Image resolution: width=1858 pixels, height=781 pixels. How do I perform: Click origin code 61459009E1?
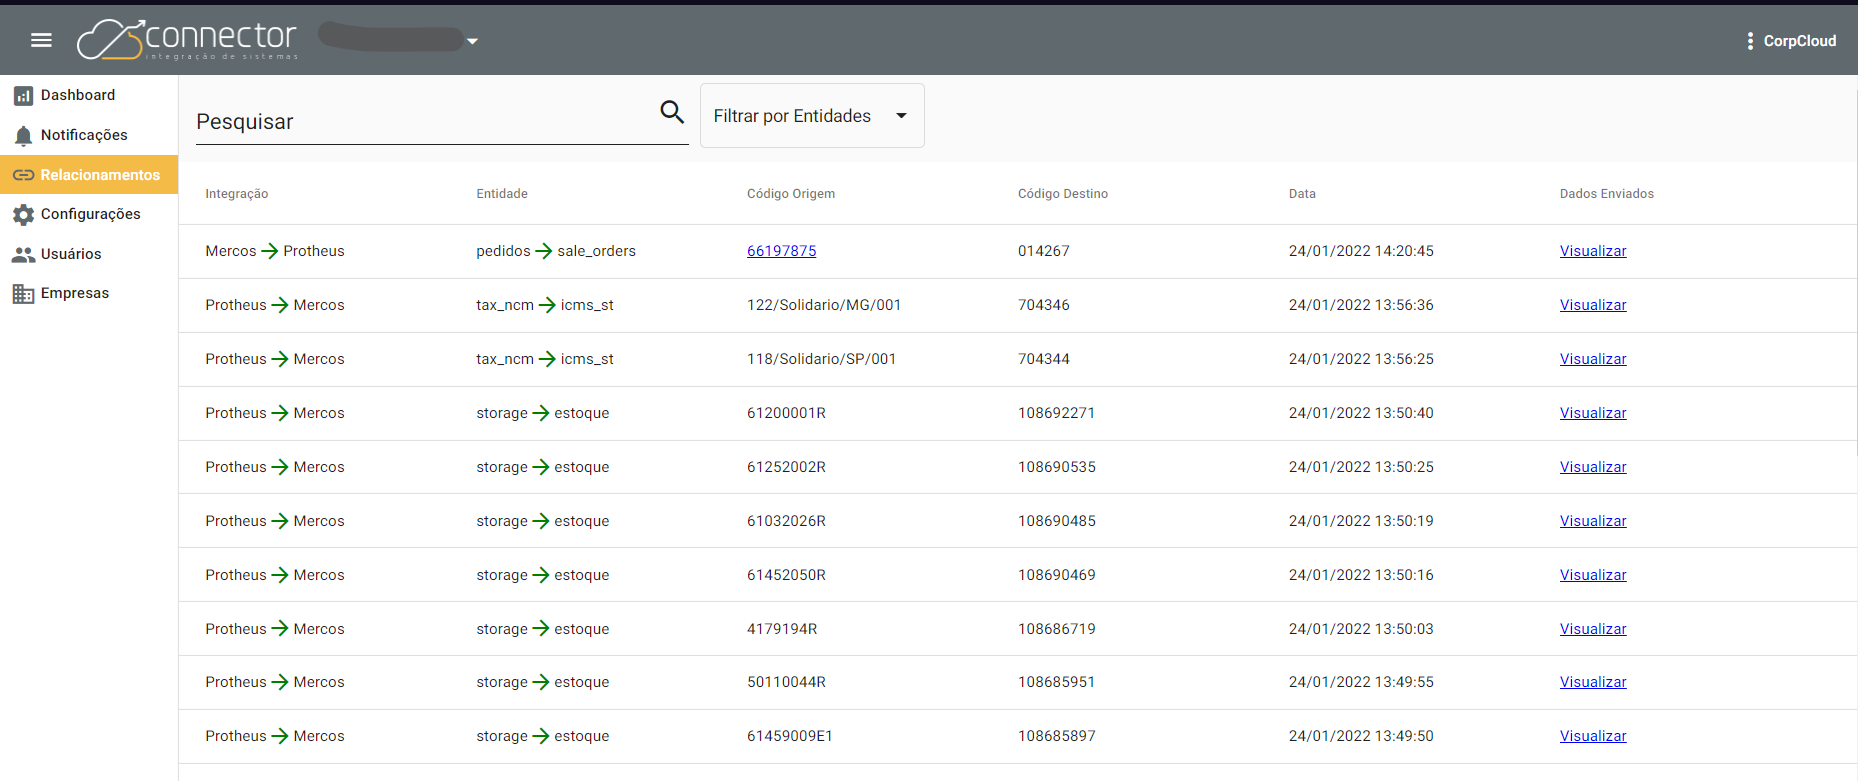tap(790, 736)
